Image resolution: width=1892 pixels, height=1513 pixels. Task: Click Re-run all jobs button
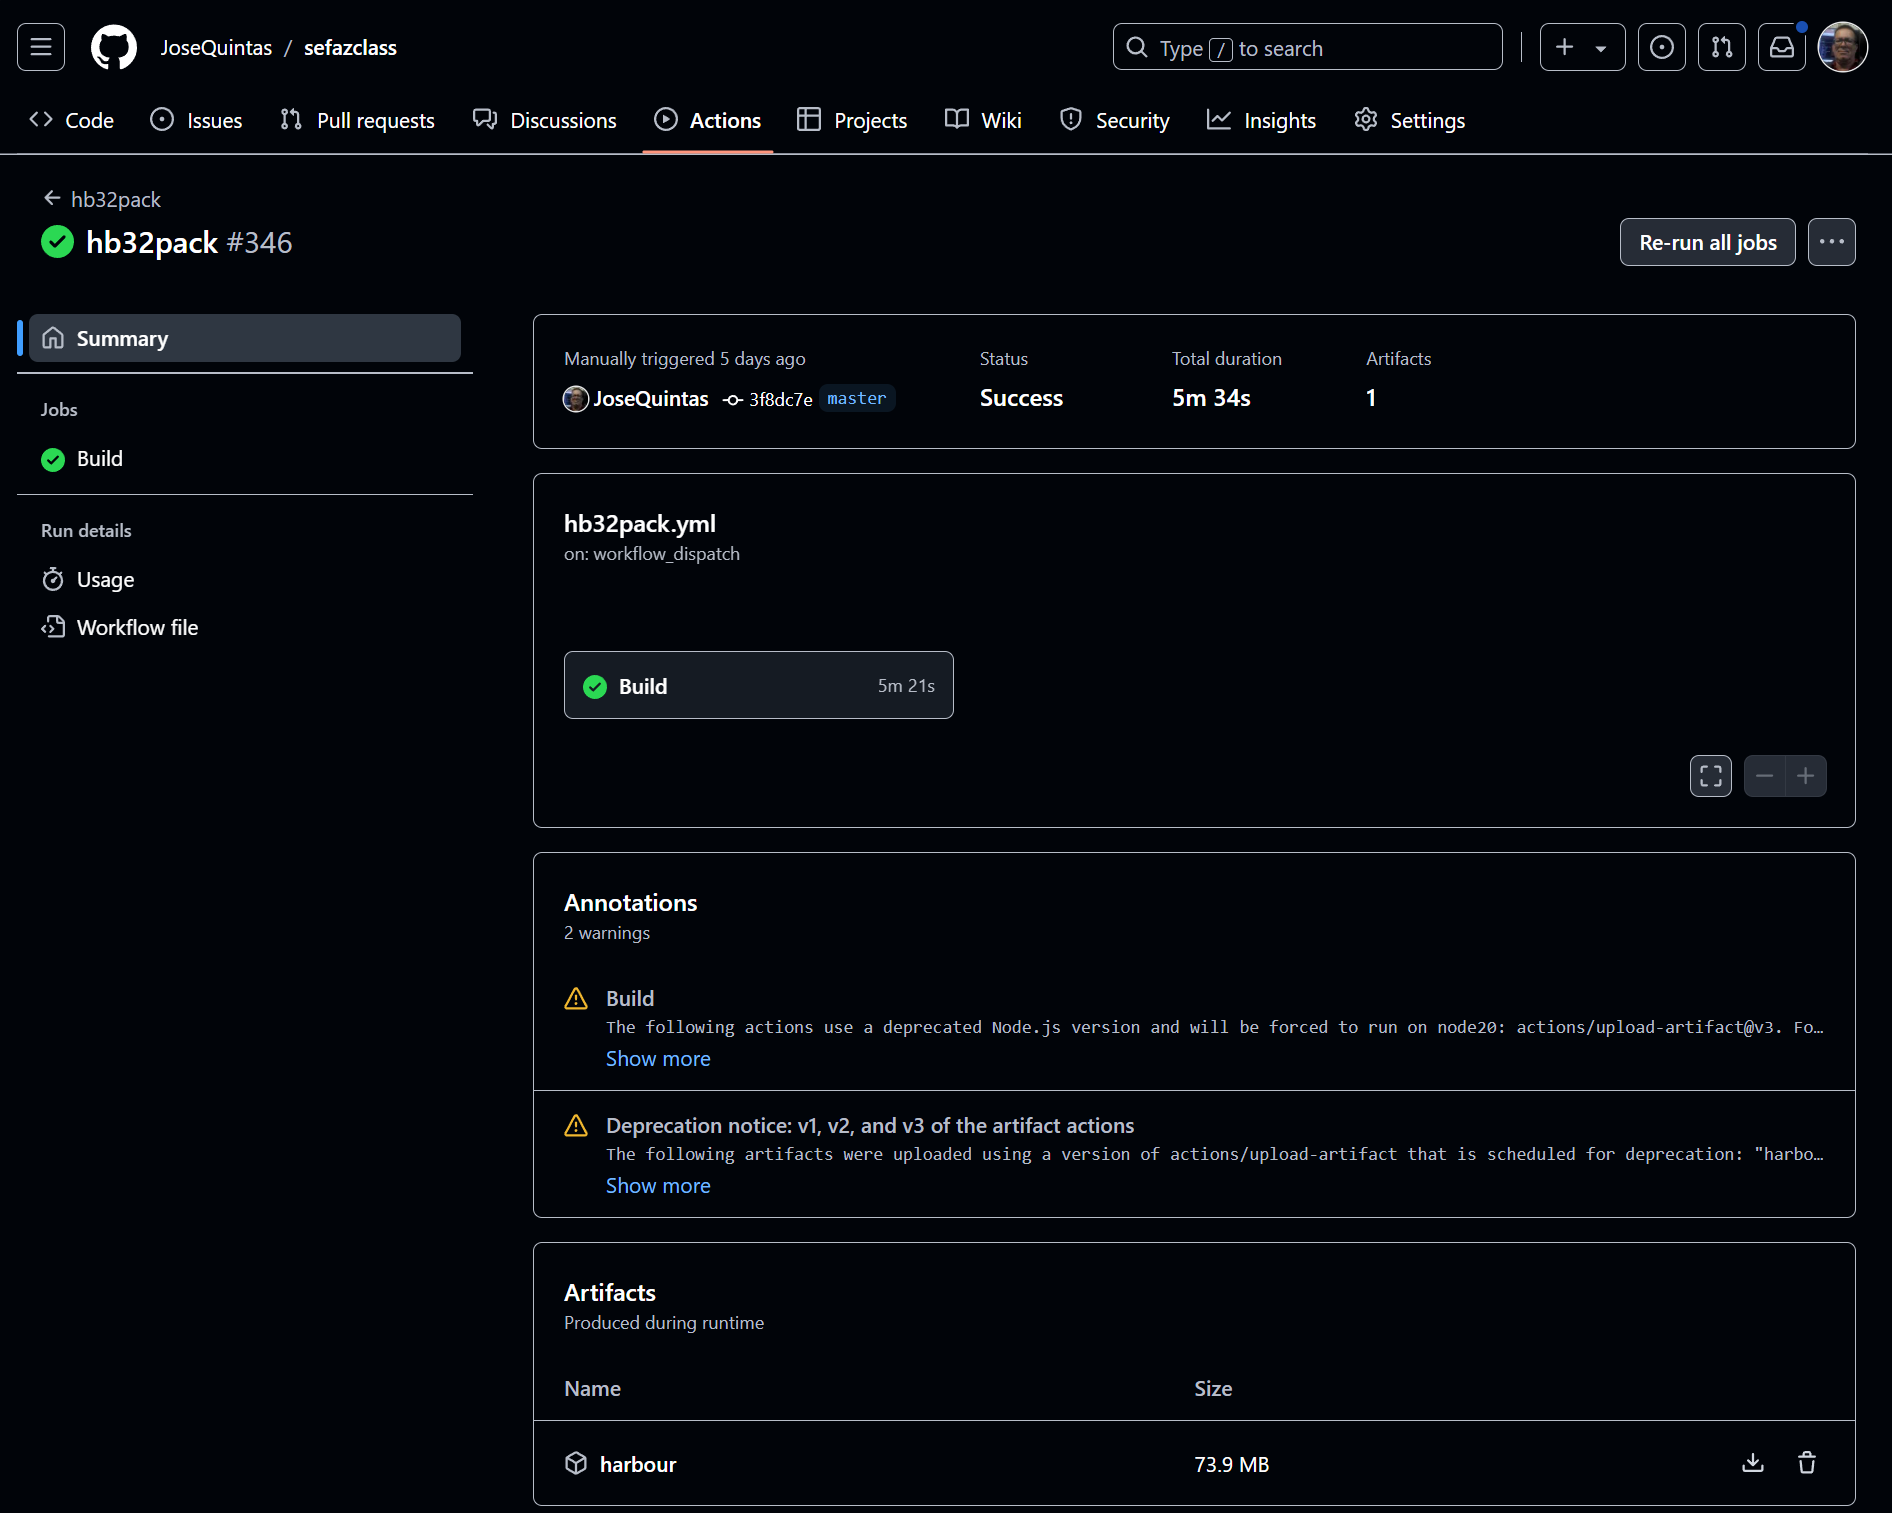pos(1708,242)
